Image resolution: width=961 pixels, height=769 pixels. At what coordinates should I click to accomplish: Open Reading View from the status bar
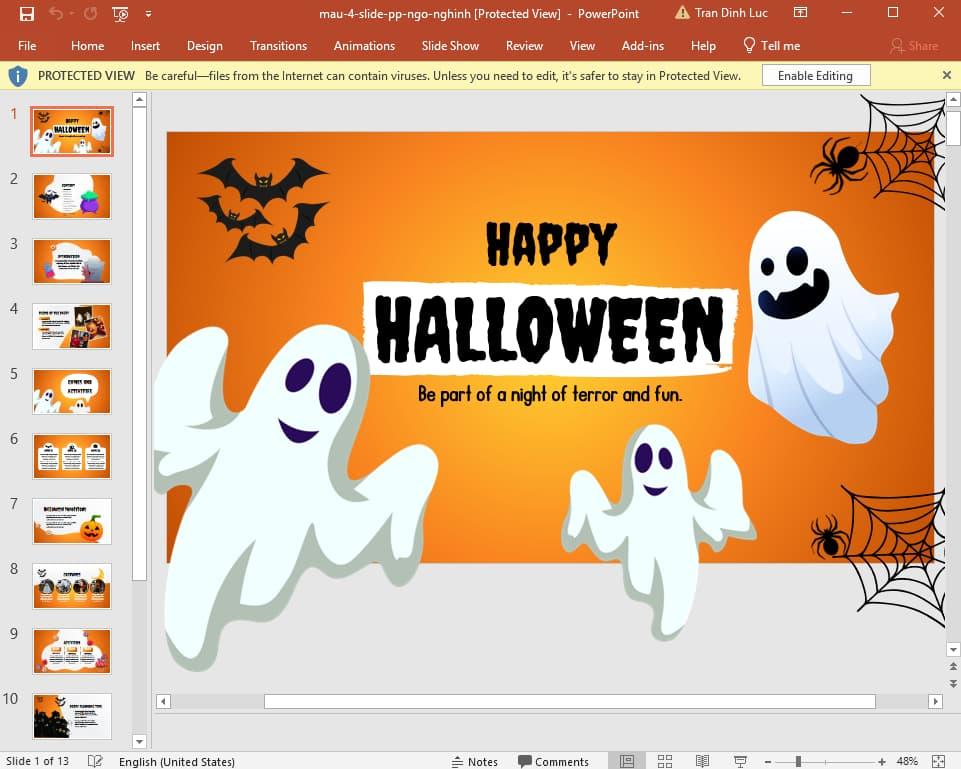[703, 761]
